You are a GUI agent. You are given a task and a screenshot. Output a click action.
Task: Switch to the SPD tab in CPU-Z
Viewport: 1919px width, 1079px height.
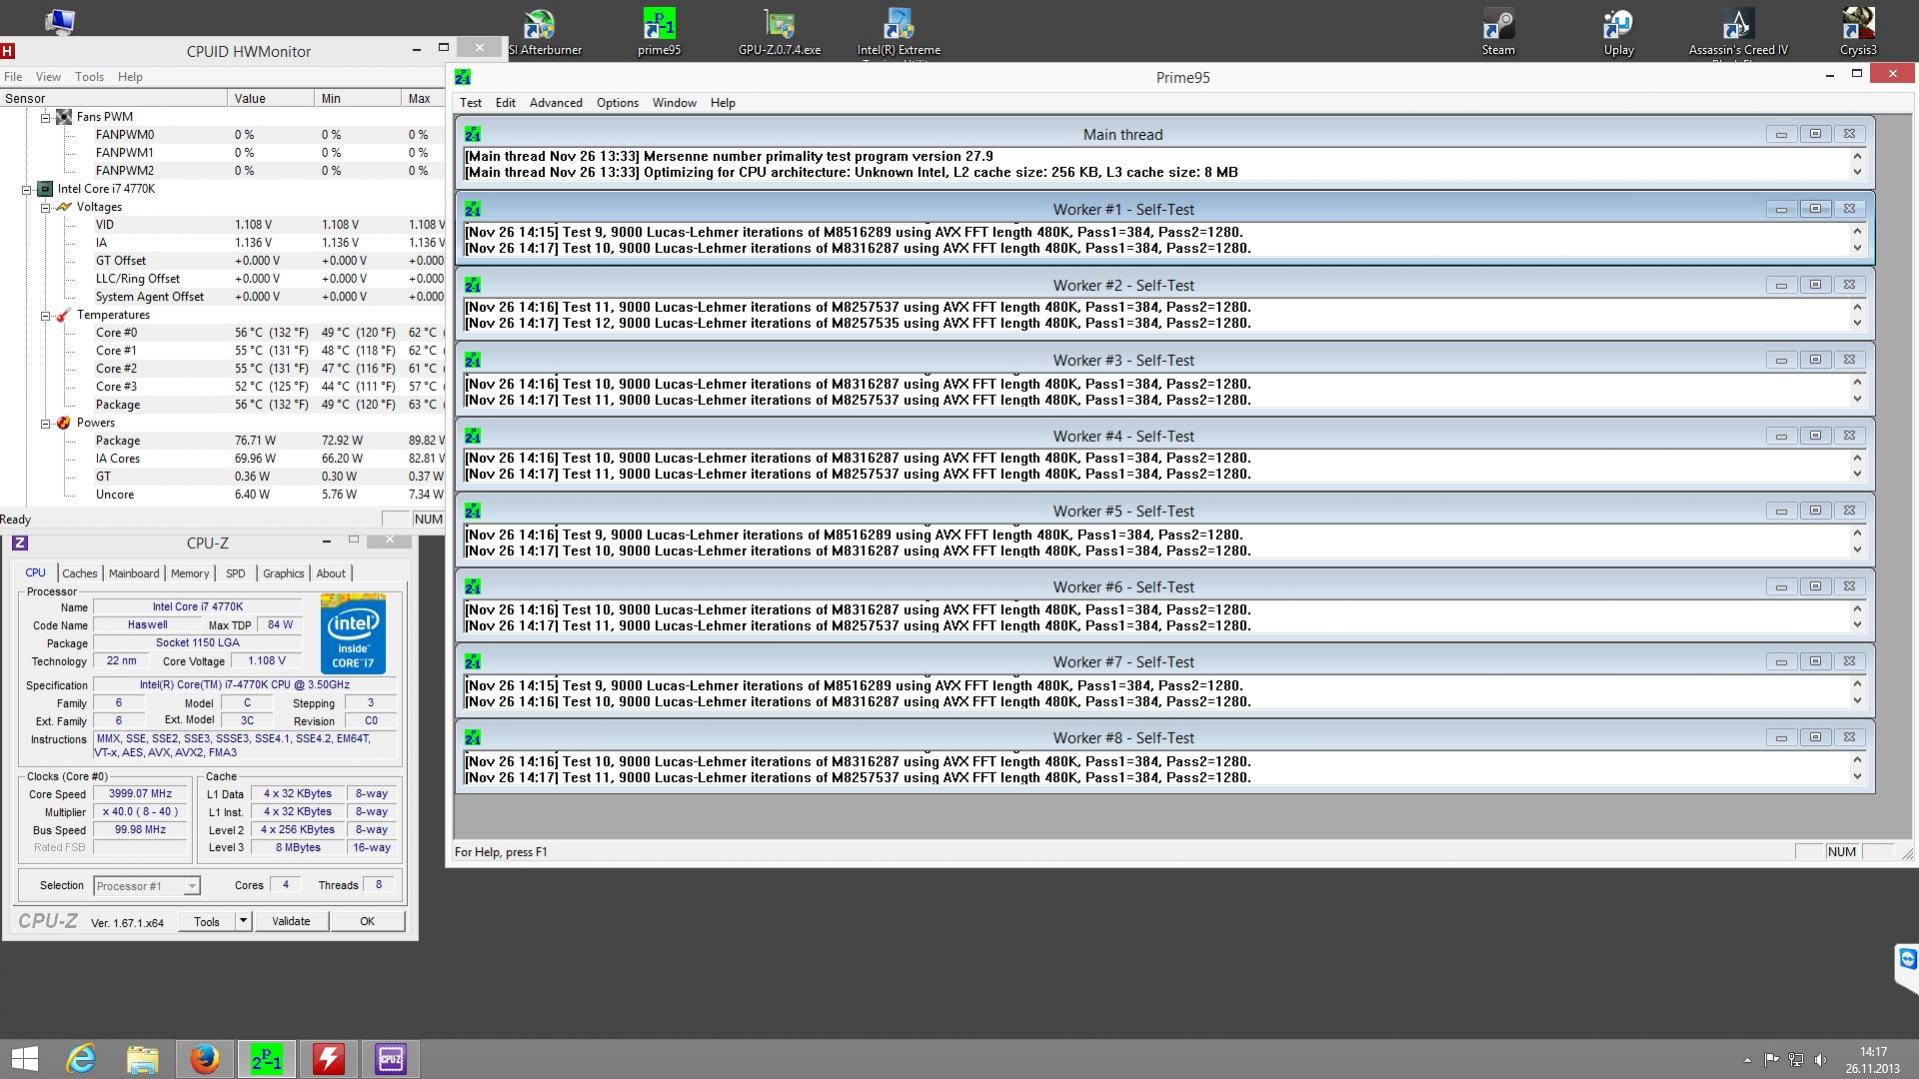point(235,573)
